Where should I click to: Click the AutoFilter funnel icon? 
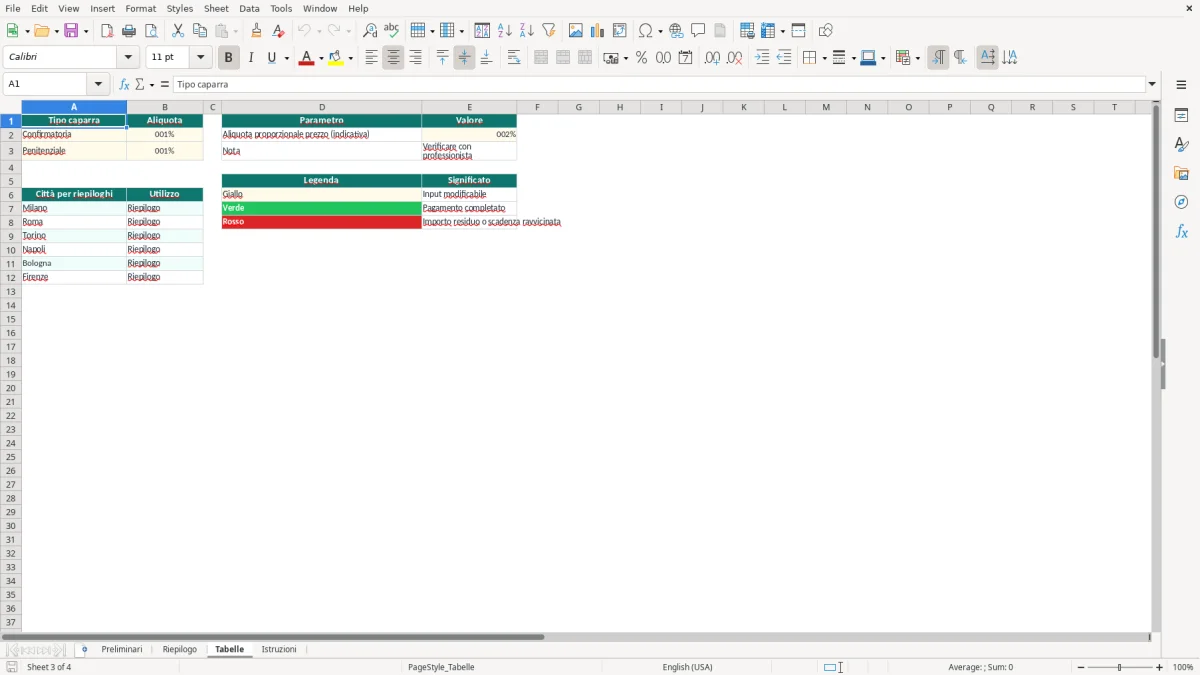click(x=548, y=31)
